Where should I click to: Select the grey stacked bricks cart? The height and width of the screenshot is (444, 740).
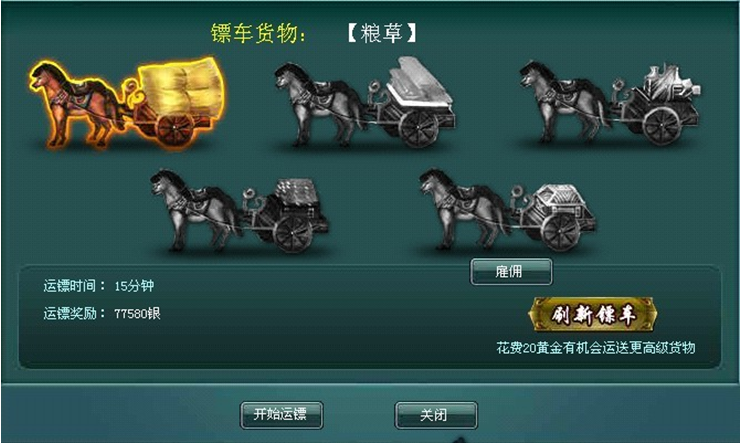240,210
